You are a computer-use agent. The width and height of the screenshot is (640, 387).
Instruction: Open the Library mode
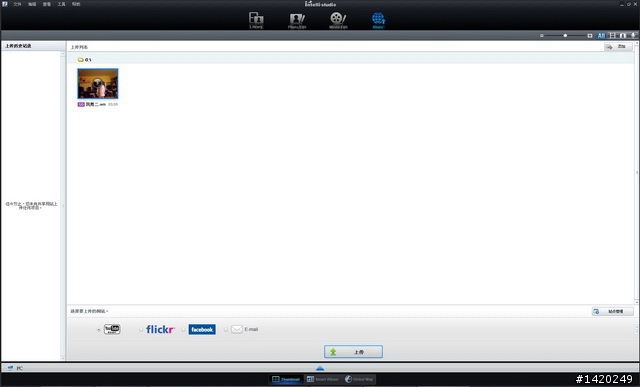pyautogui.click(x=256, y=20)
